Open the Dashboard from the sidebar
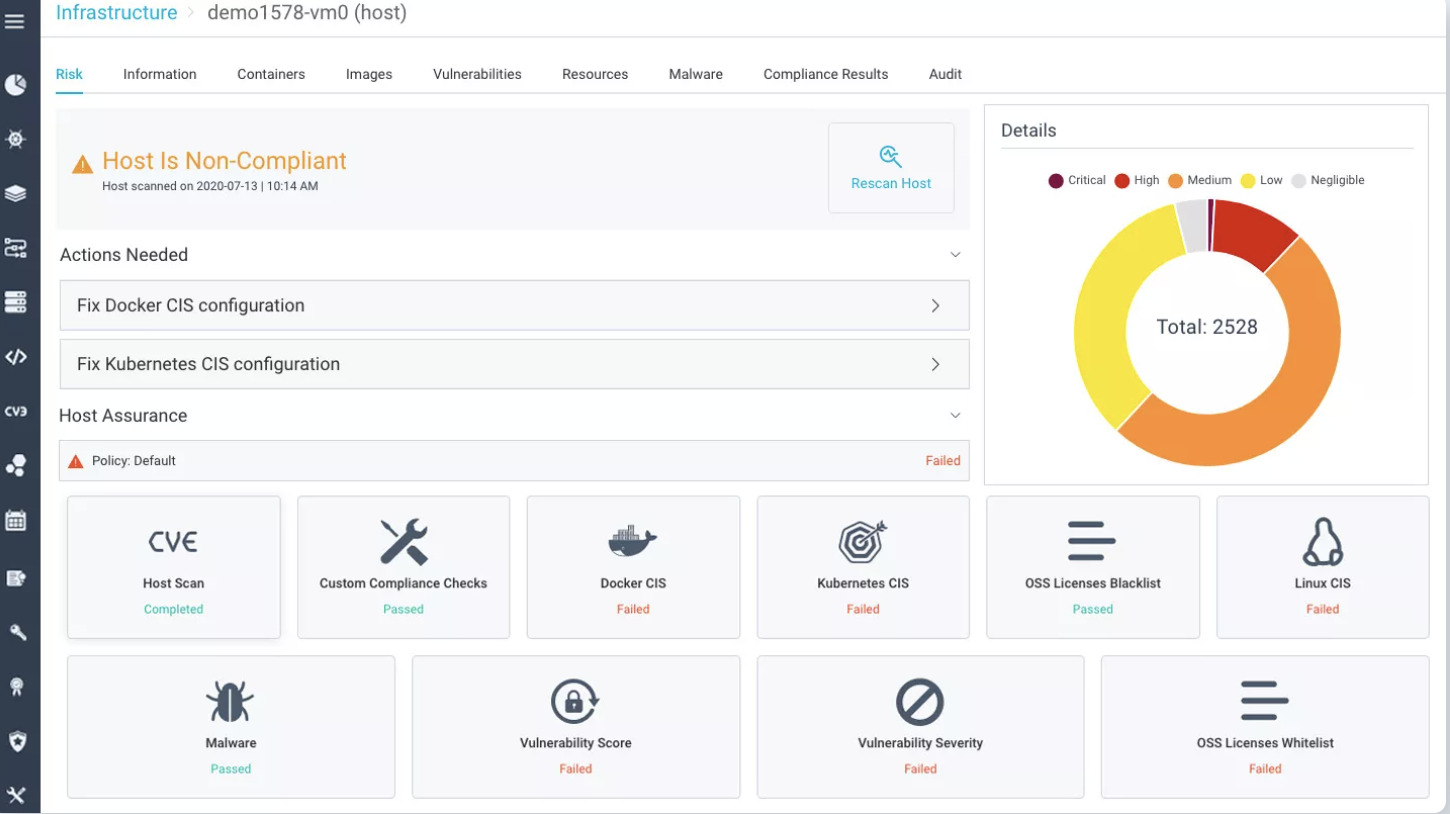 point(15,84)
